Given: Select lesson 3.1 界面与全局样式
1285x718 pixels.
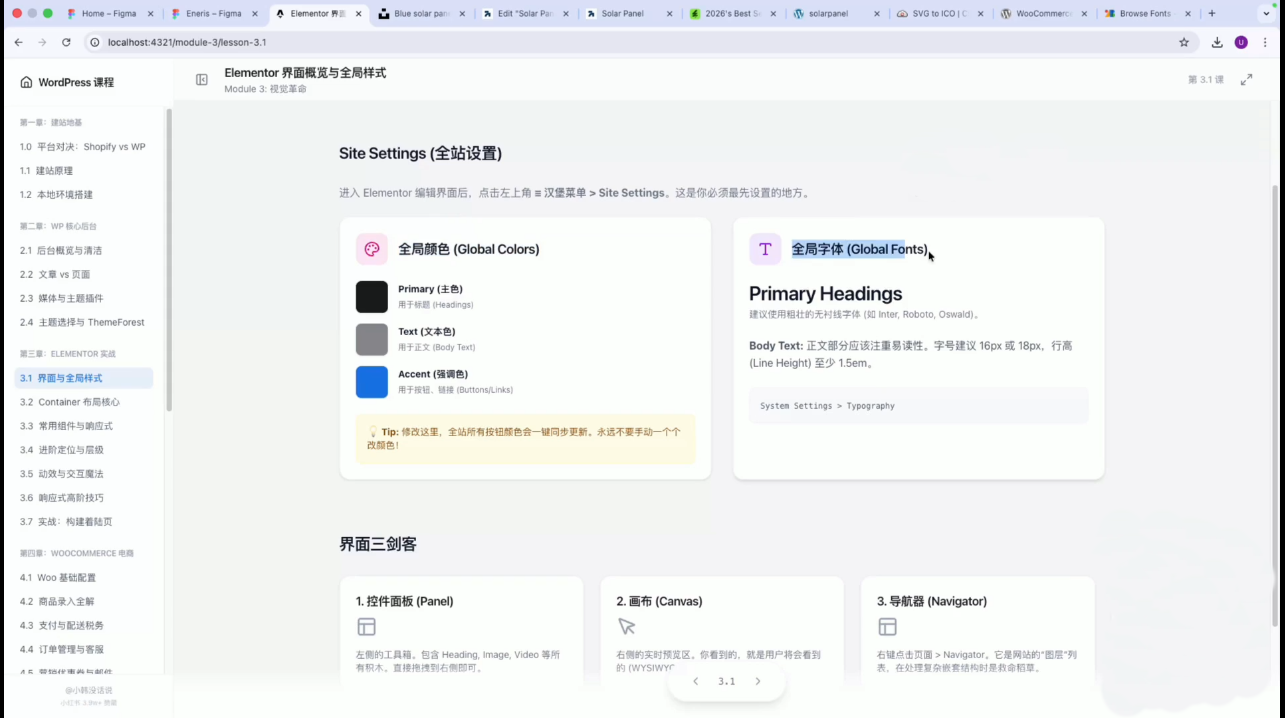Looking at the screenshot, I should click(x=84, y=378).
